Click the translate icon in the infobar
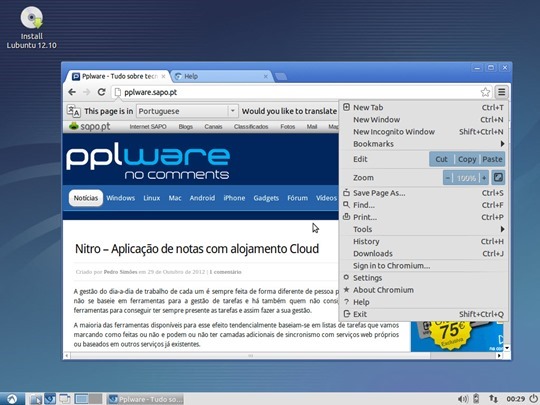Image resolution: width=540 pixels, height=405 pixels. coord(73,111)
